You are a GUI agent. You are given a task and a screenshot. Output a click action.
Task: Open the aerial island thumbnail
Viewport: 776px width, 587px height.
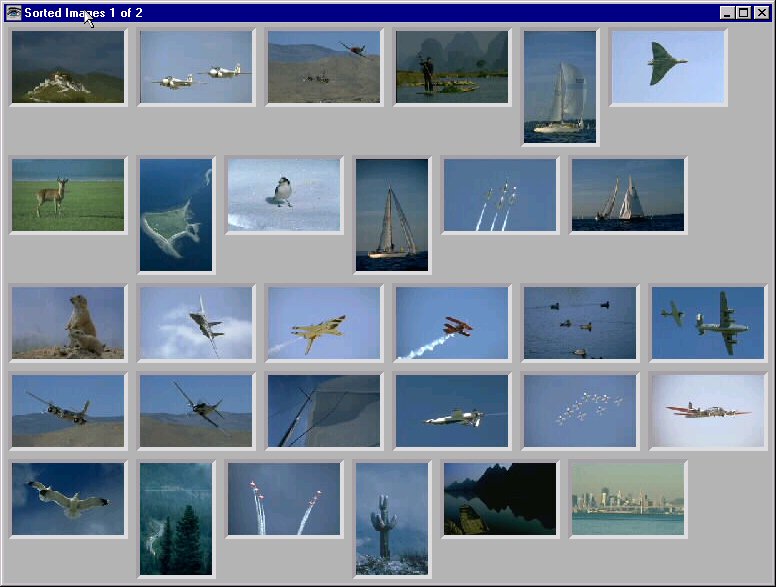(x=176, y=215)
